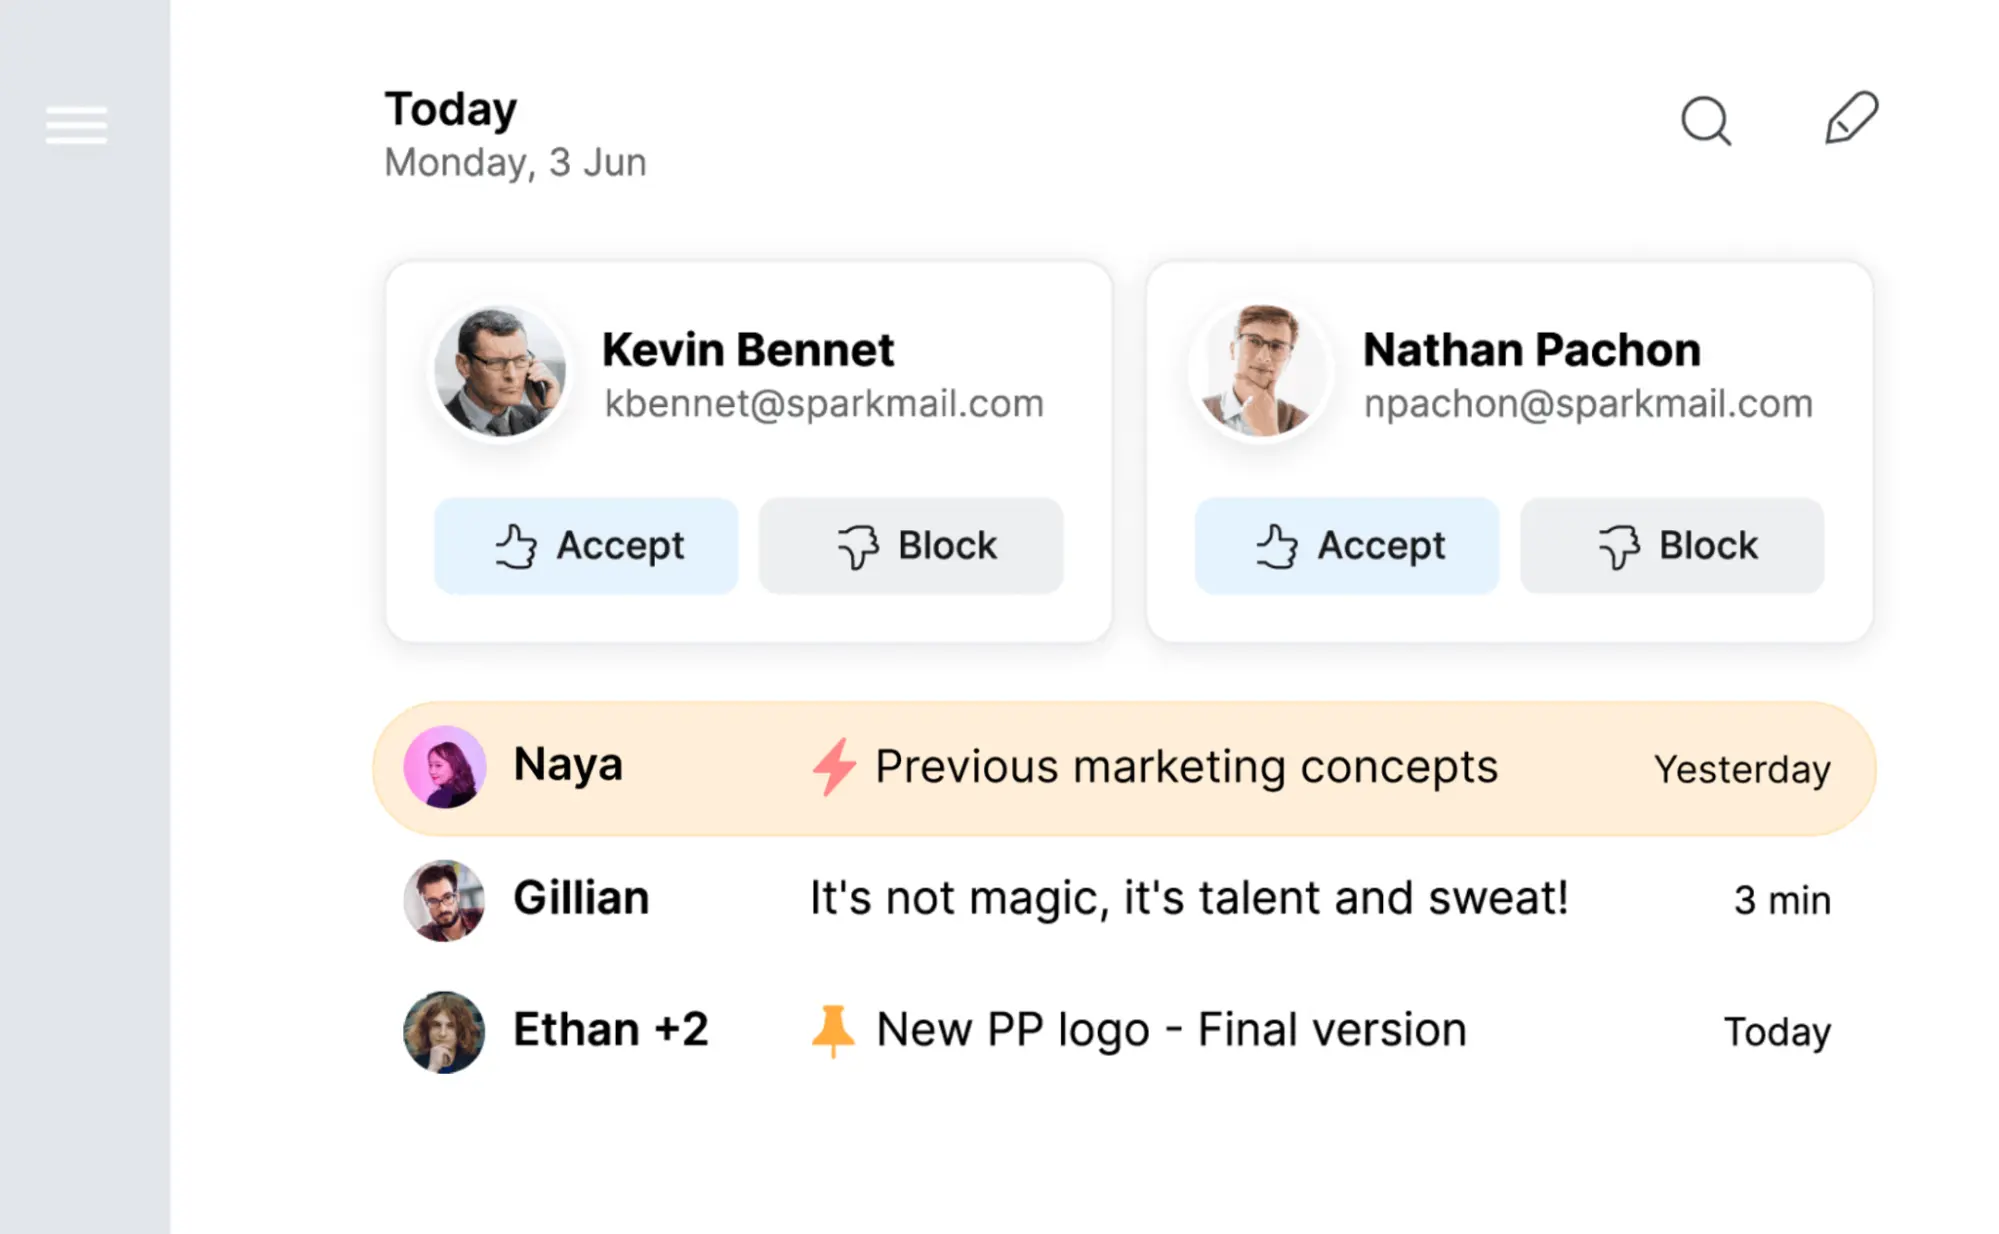
Task: Click thumbs-up icon for Nathan Pachon
Action: click(1277, 547)
